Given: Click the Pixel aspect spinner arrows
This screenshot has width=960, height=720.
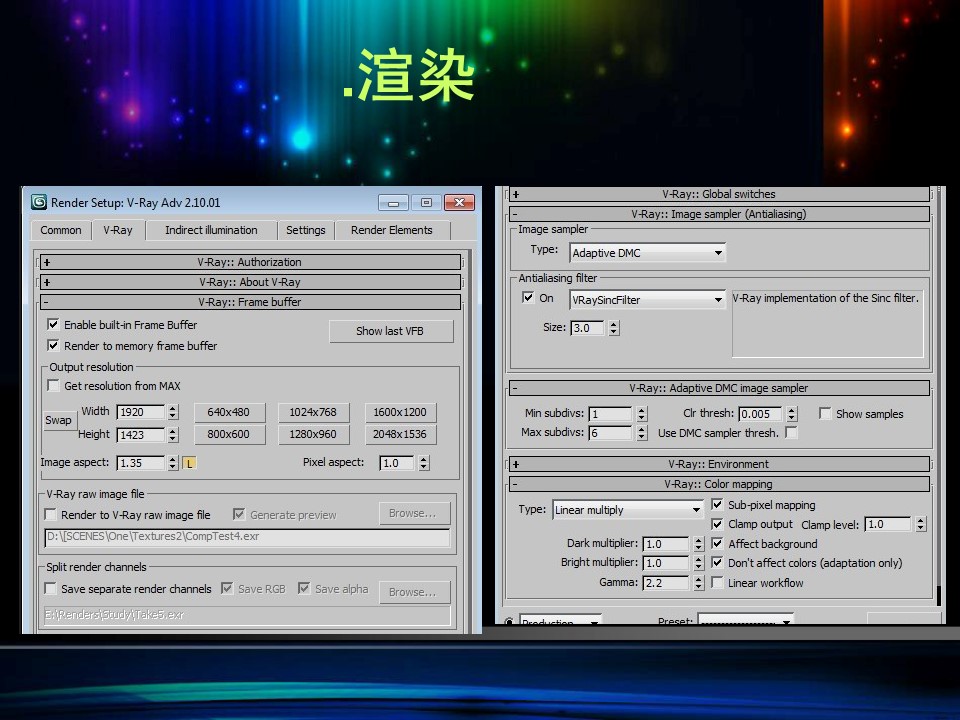Looking at the screenshot, I should tap(424, 463).
